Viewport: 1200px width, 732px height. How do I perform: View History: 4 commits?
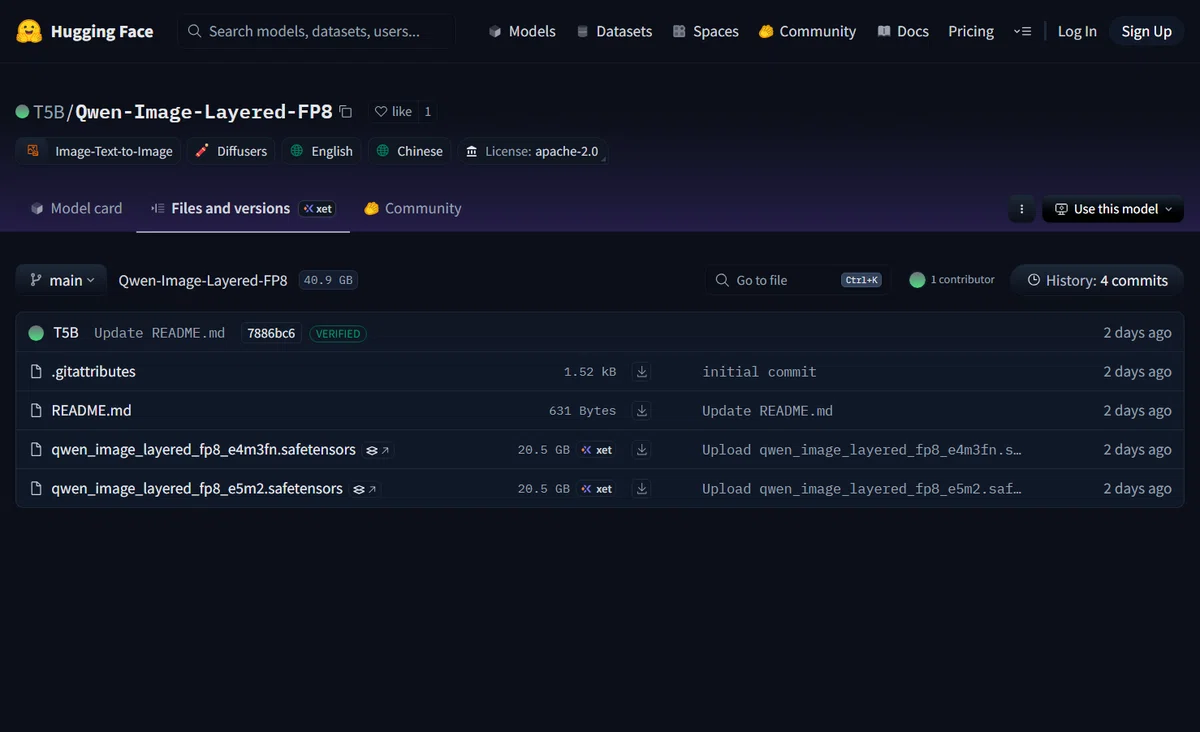pyautogui.click(x=1097, y=280)
